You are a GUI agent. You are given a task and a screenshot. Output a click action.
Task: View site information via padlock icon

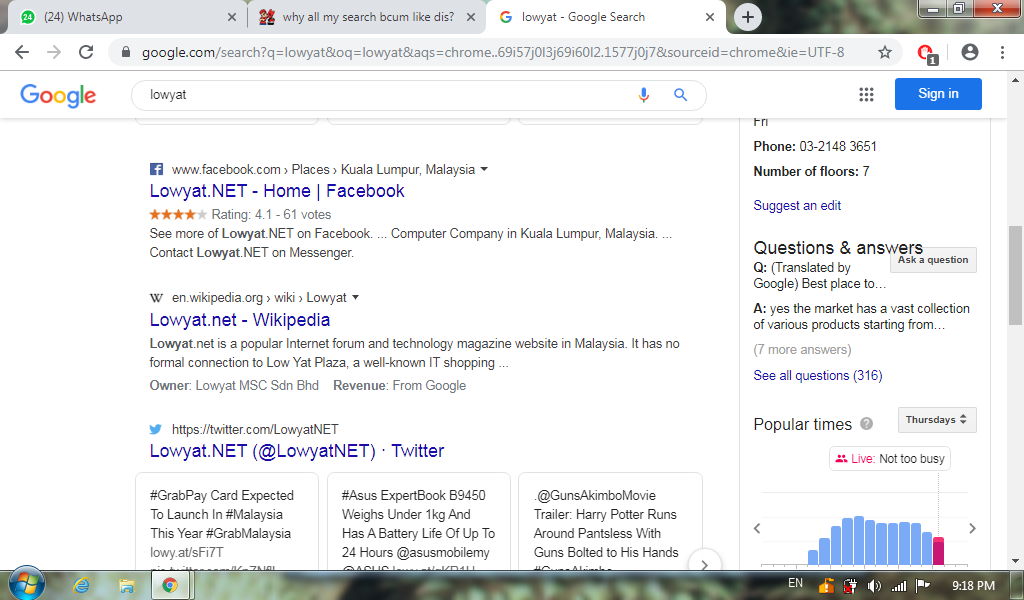(x=126, y=52)
